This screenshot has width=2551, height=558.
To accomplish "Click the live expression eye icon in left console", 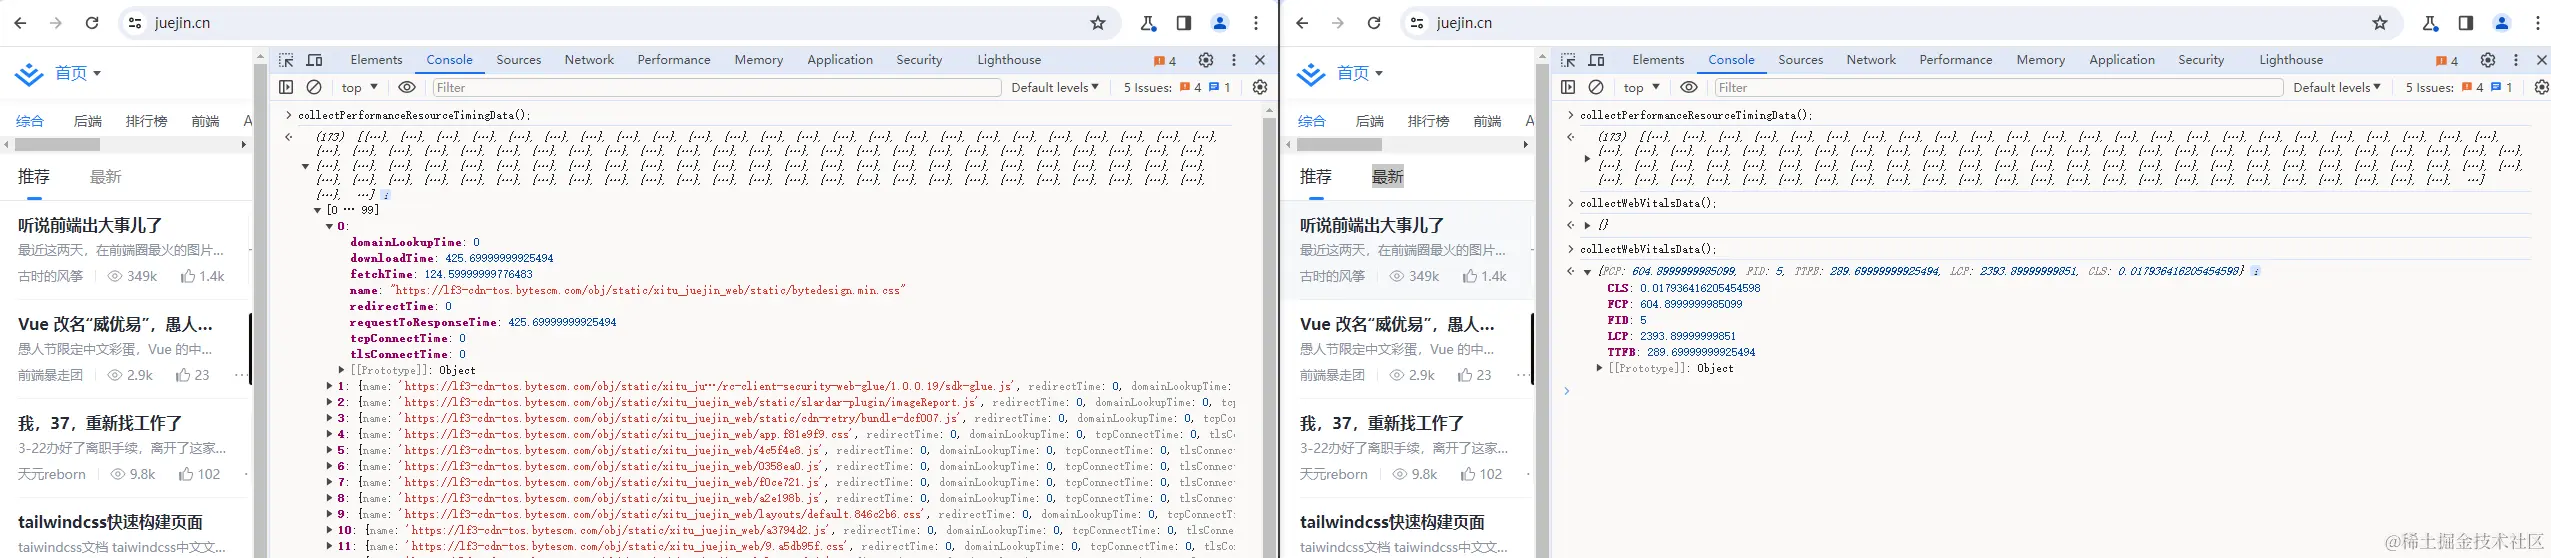I will tap(407, 87).
